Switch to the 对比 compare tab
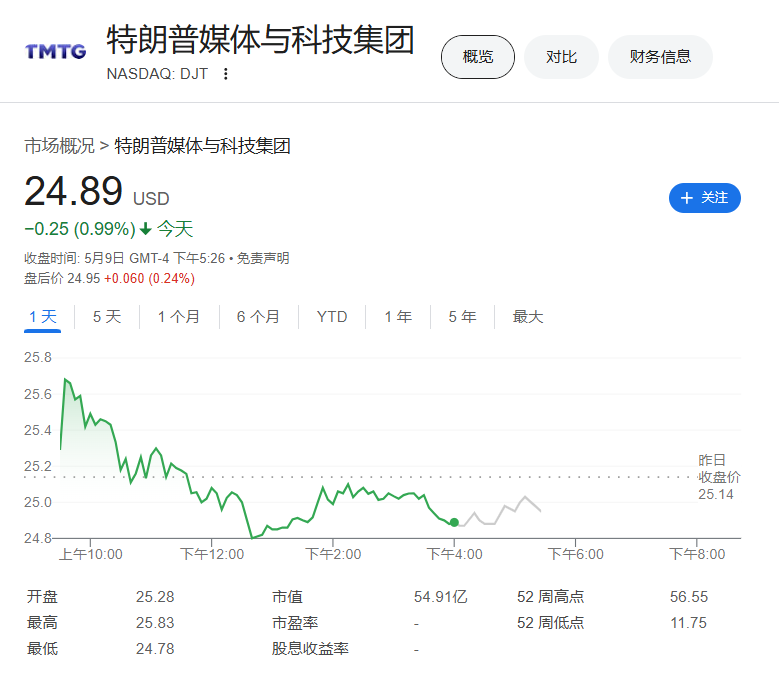The image size is (779, 676). (561, 57)
